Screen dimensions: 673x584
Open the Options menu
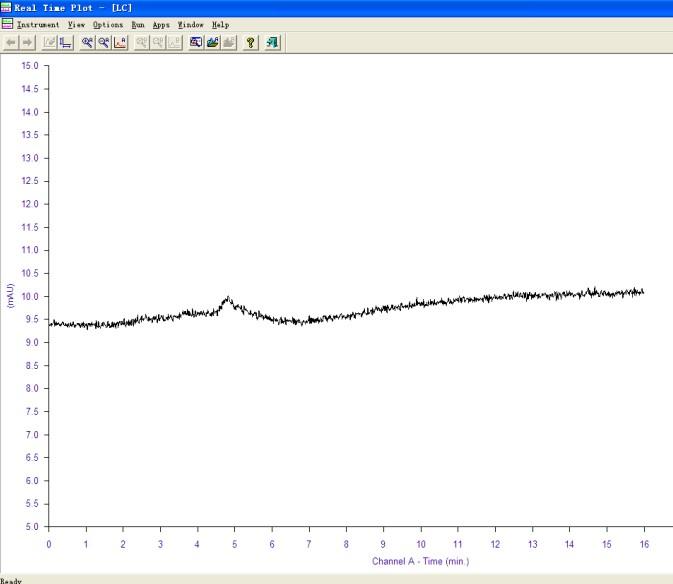pyautogui.click(x=108, y=25)
